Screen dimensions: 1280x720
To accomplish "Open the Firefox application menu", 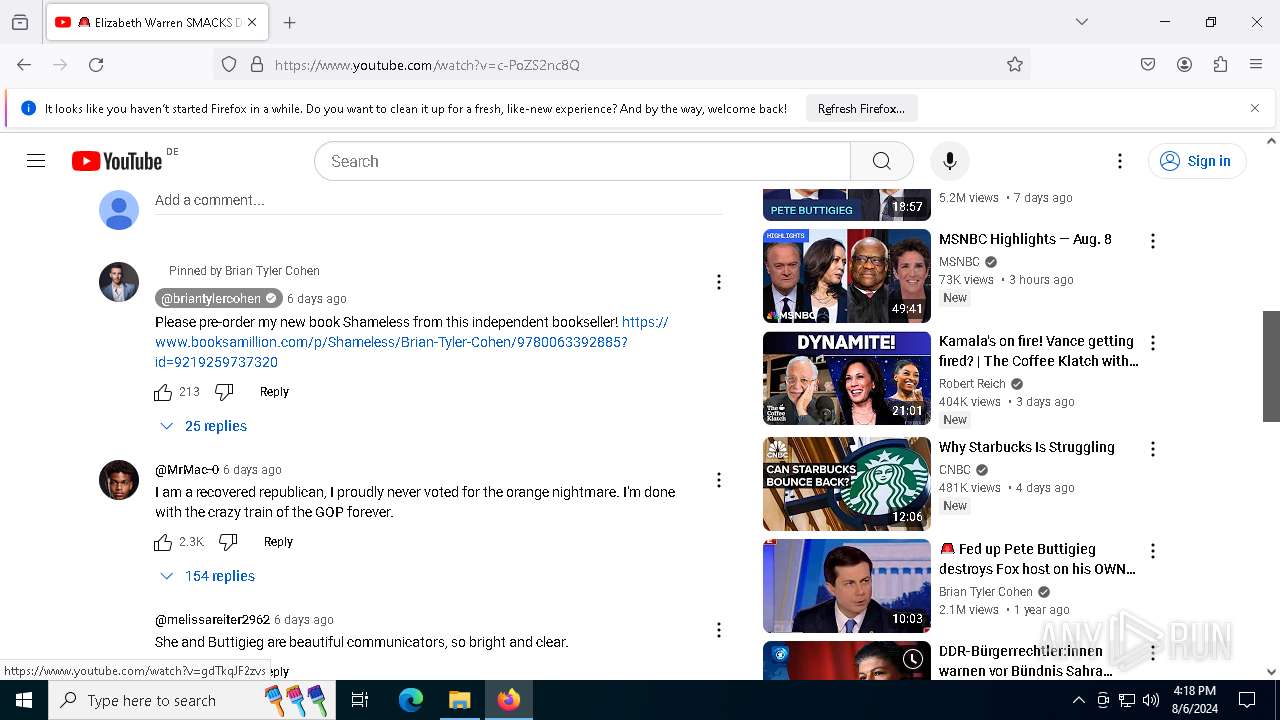I will coord(1256,64).
